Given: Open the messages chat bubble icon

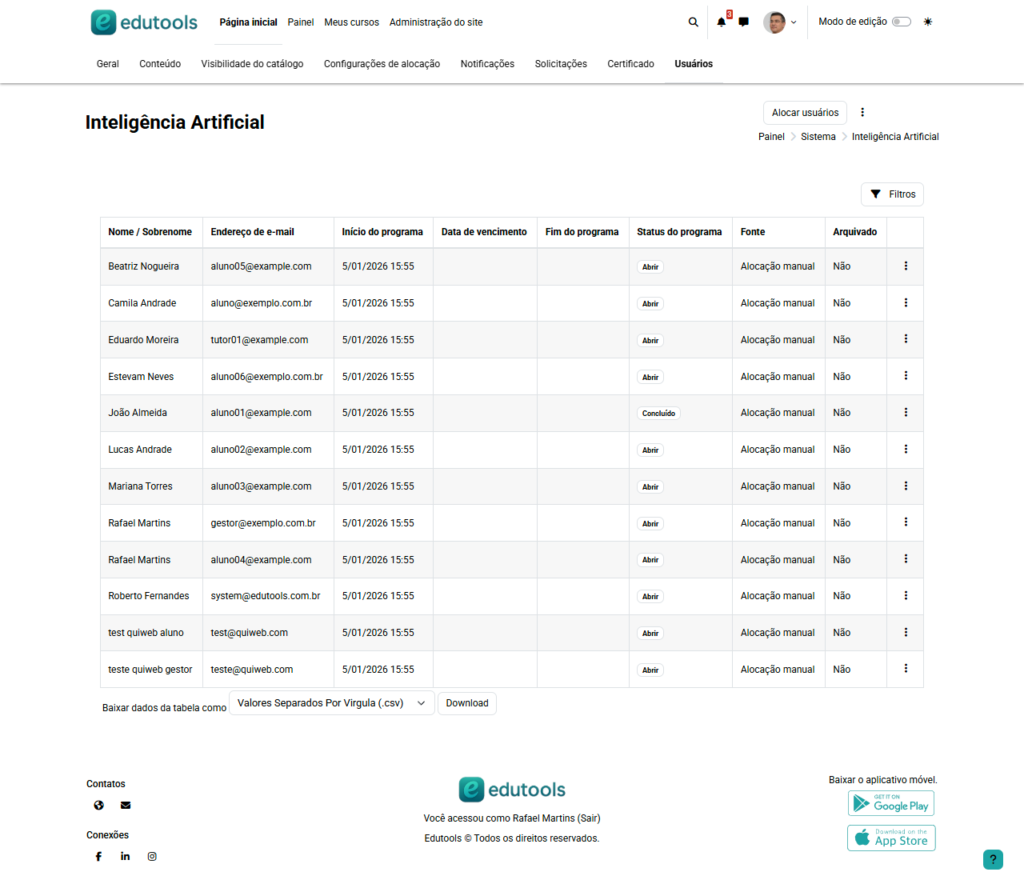Looking at the screenshot, I should pos(743,22).
